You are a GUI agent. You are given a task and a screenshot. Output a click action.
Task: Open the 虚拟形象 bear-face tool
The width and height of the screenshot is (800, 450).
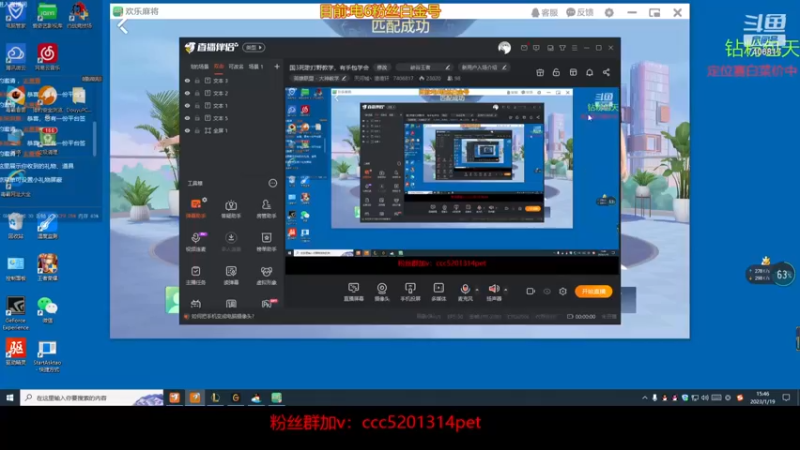[266, 274]
